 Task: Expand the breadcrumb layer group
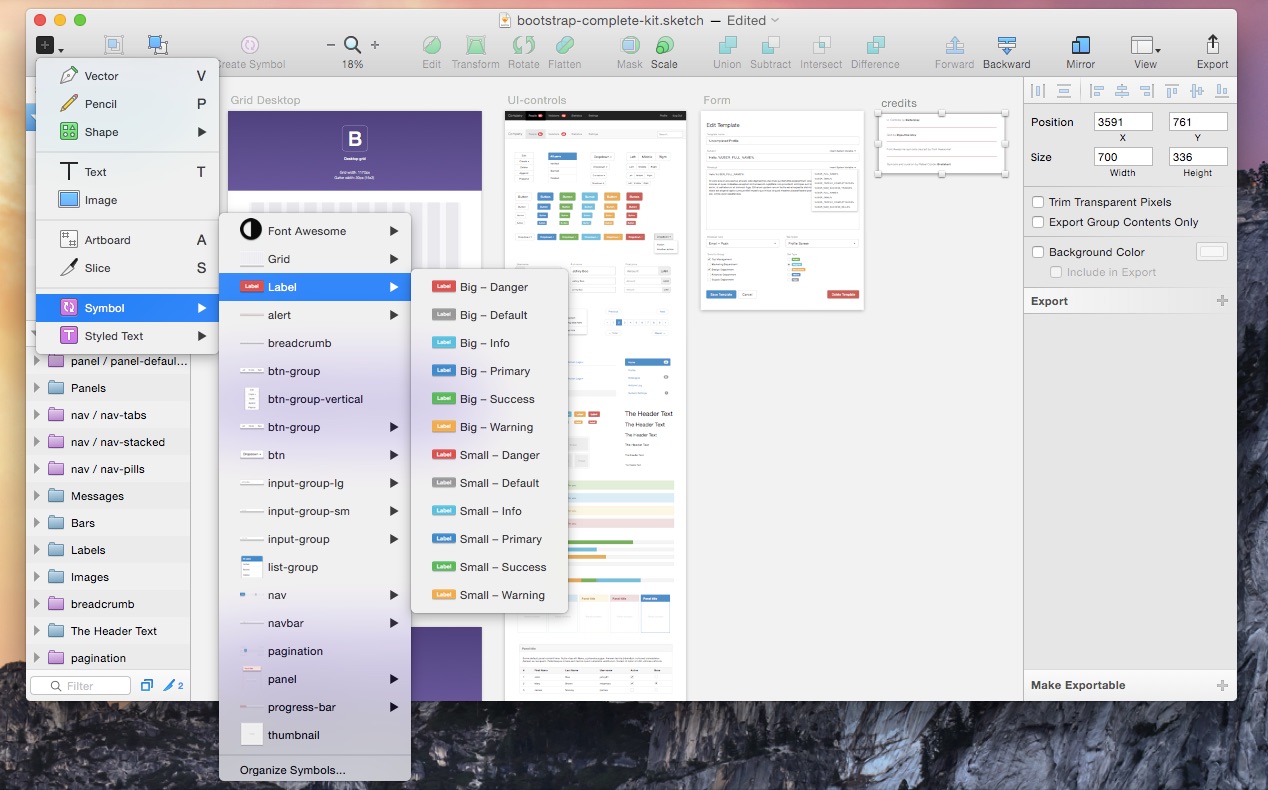tap(37, 604)
